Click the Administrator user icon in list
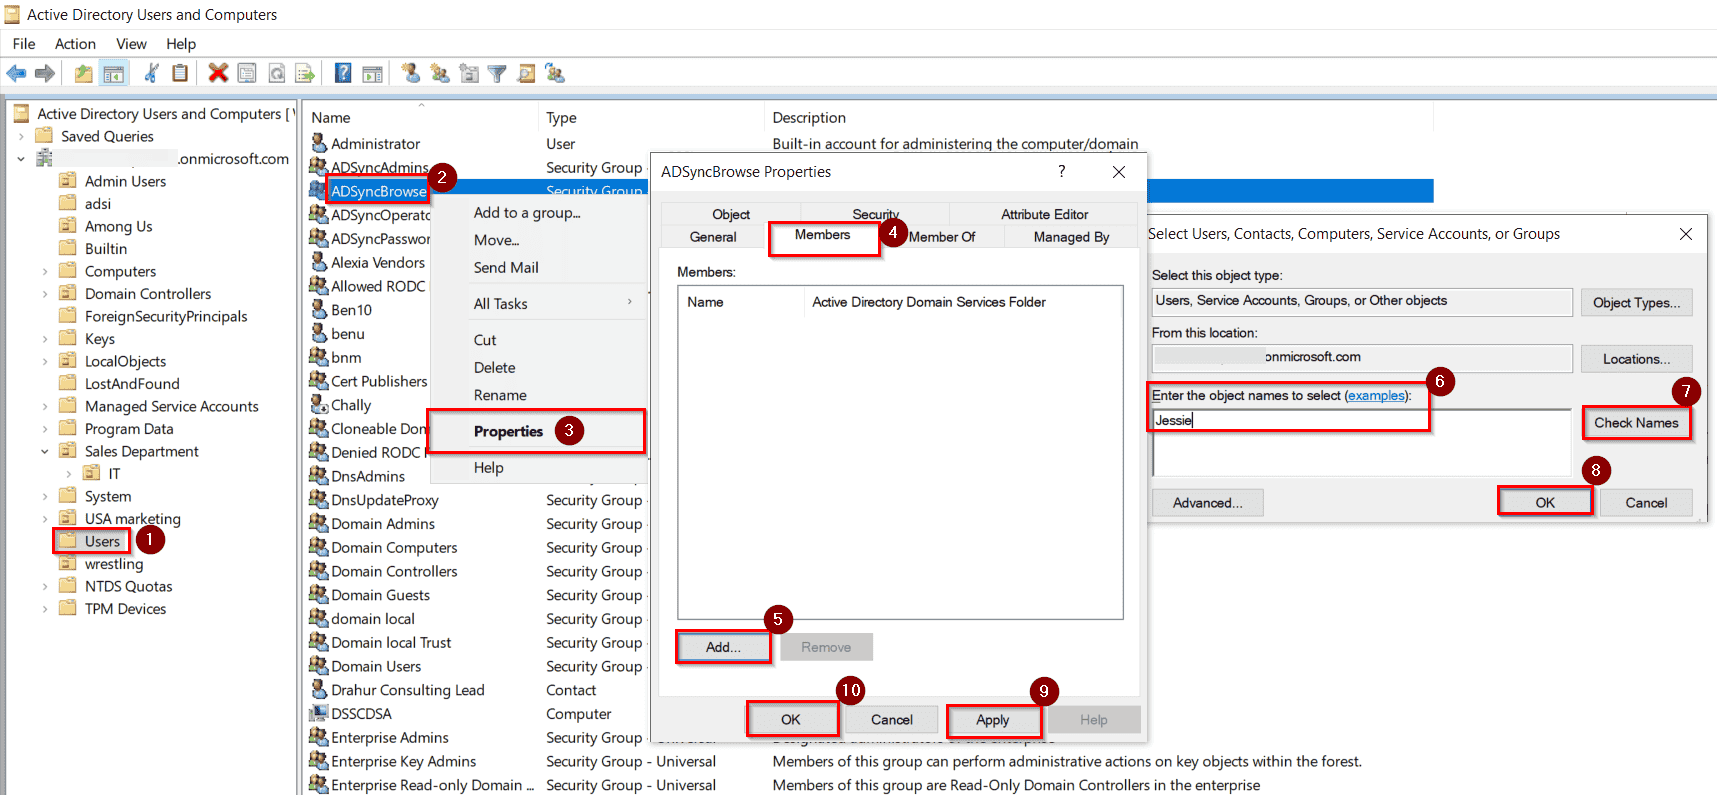 pyautogui.click(x=319, y=143)
